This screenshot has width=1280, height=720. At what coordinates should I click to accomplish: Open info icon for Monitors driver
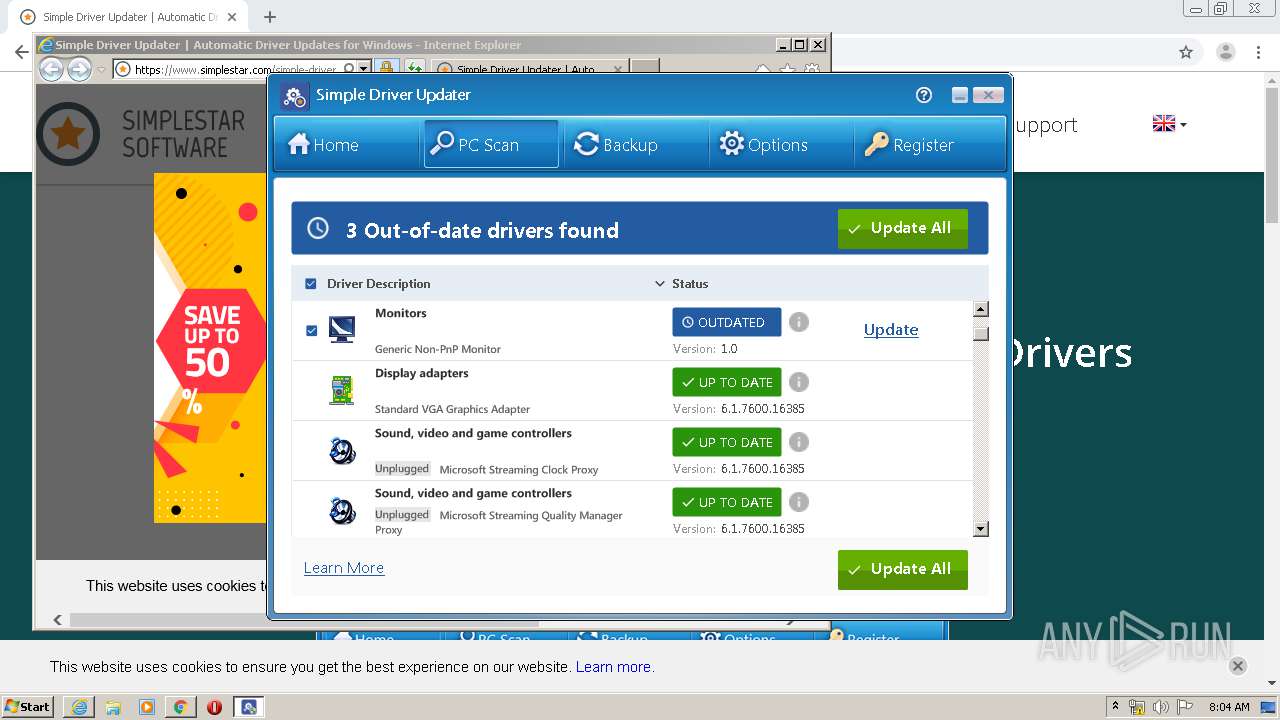[x=799, y=322]
